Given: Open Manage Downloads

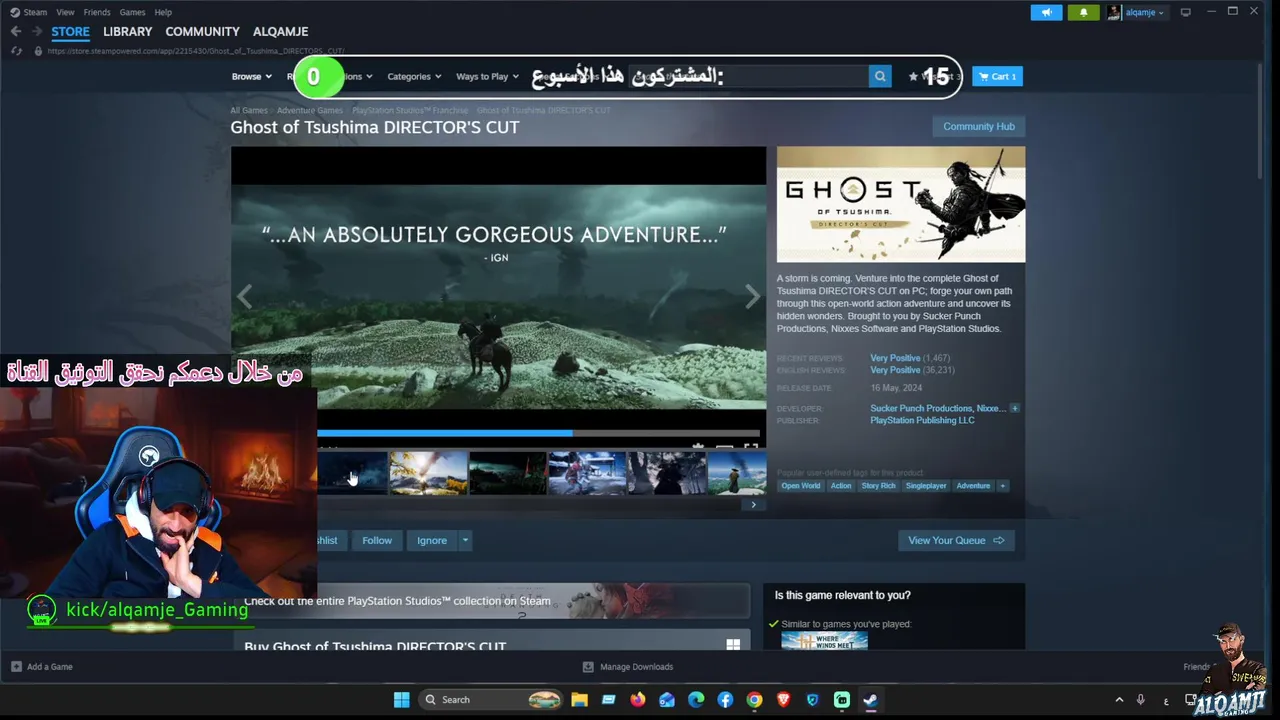Looking at the screenshot, I should coord(628,667).
